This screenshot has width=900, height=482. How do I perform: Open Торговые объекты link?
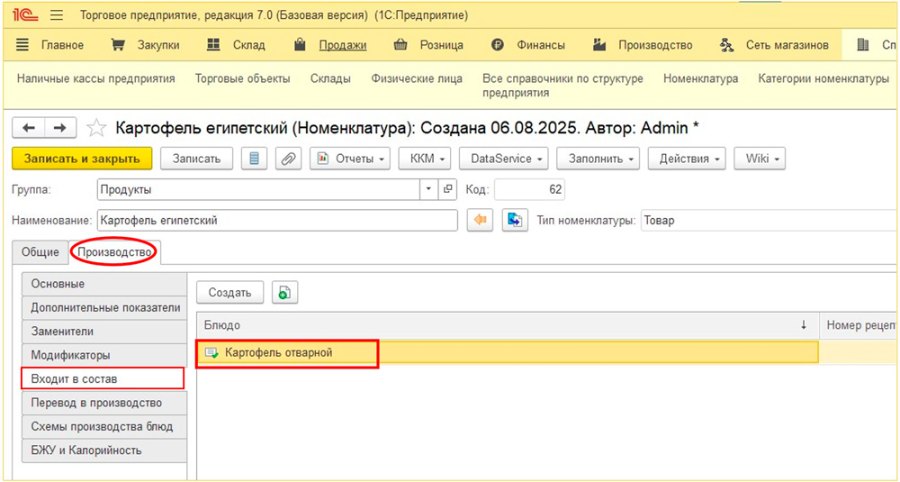pyautogui.click(x=243, y=79)
